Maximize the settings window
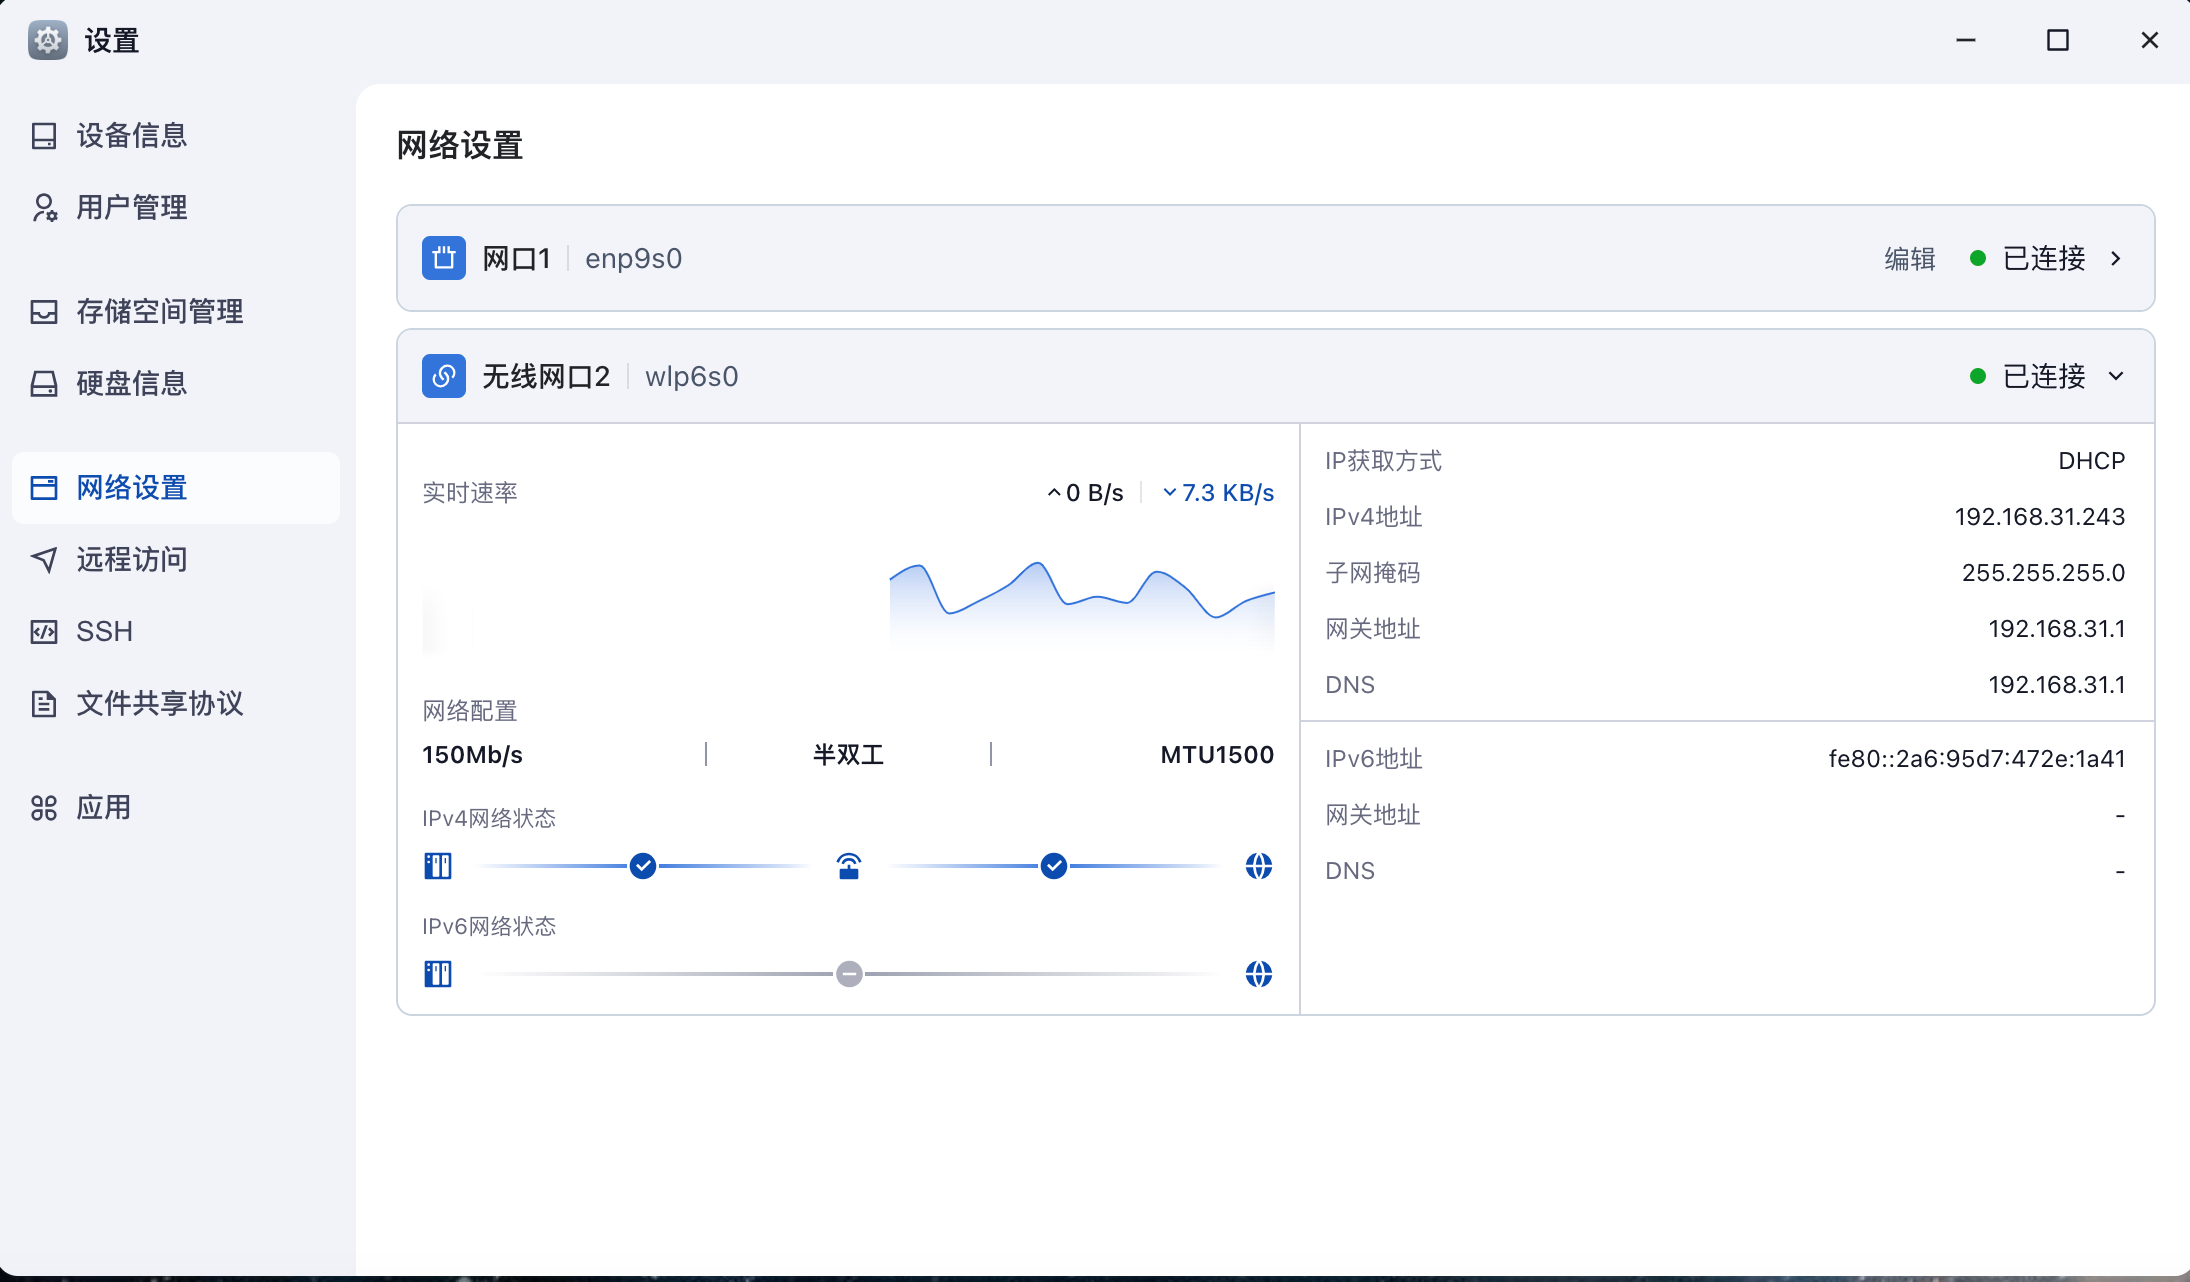2190x1282 pixels. tap(2058, 40)
